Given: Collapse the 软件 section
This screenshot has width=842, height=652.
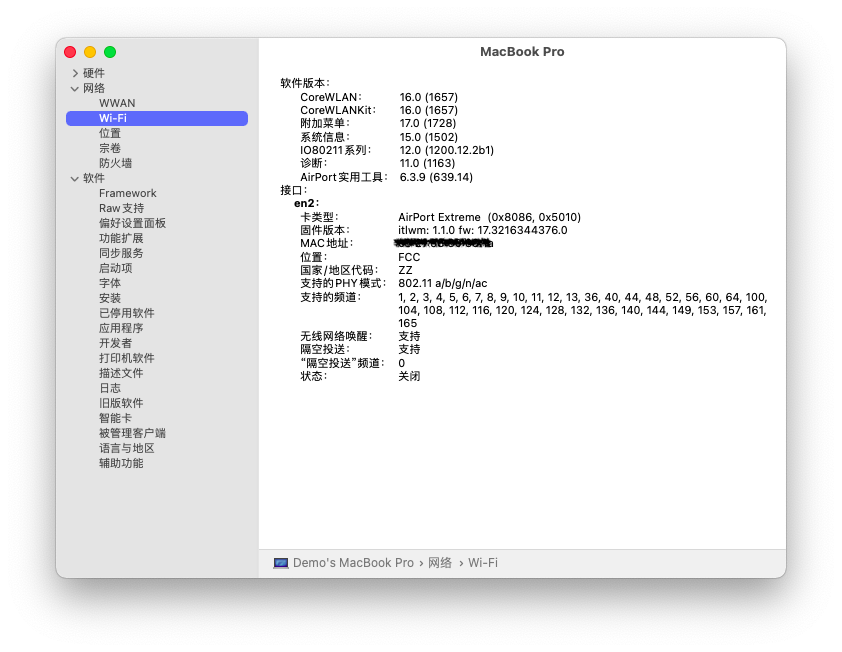Looking at the screenshot, I should point(75,178).
